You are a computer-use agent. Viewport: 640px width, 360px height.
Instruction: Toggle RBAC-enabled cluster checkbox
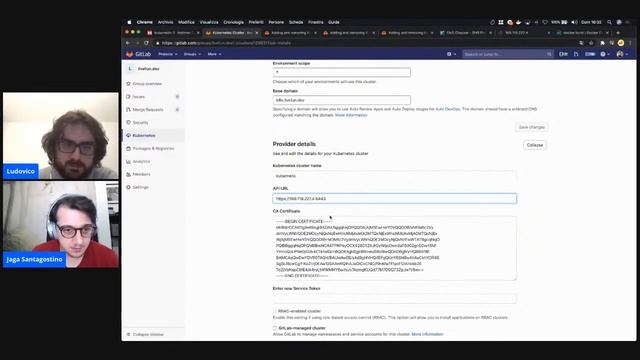click(275, 311)
